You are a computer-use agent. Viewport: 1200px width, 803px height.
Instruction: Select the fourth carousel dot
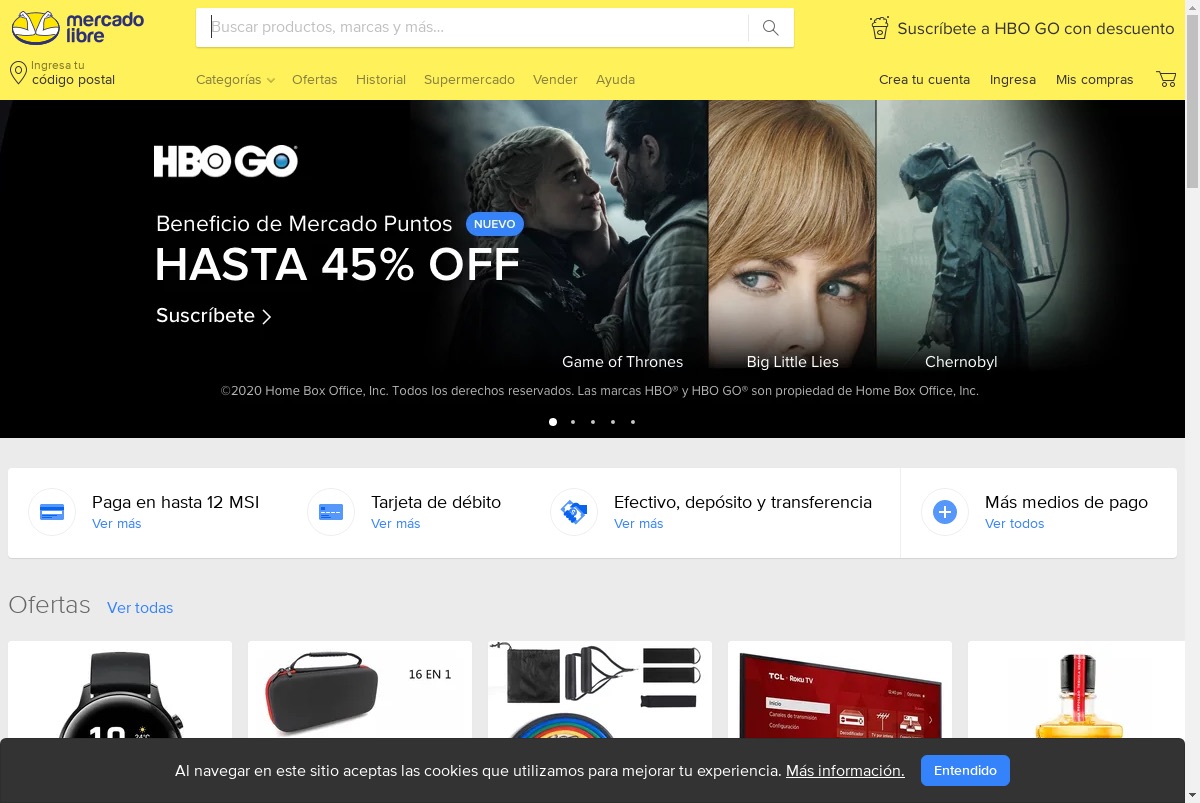[613, 422]
